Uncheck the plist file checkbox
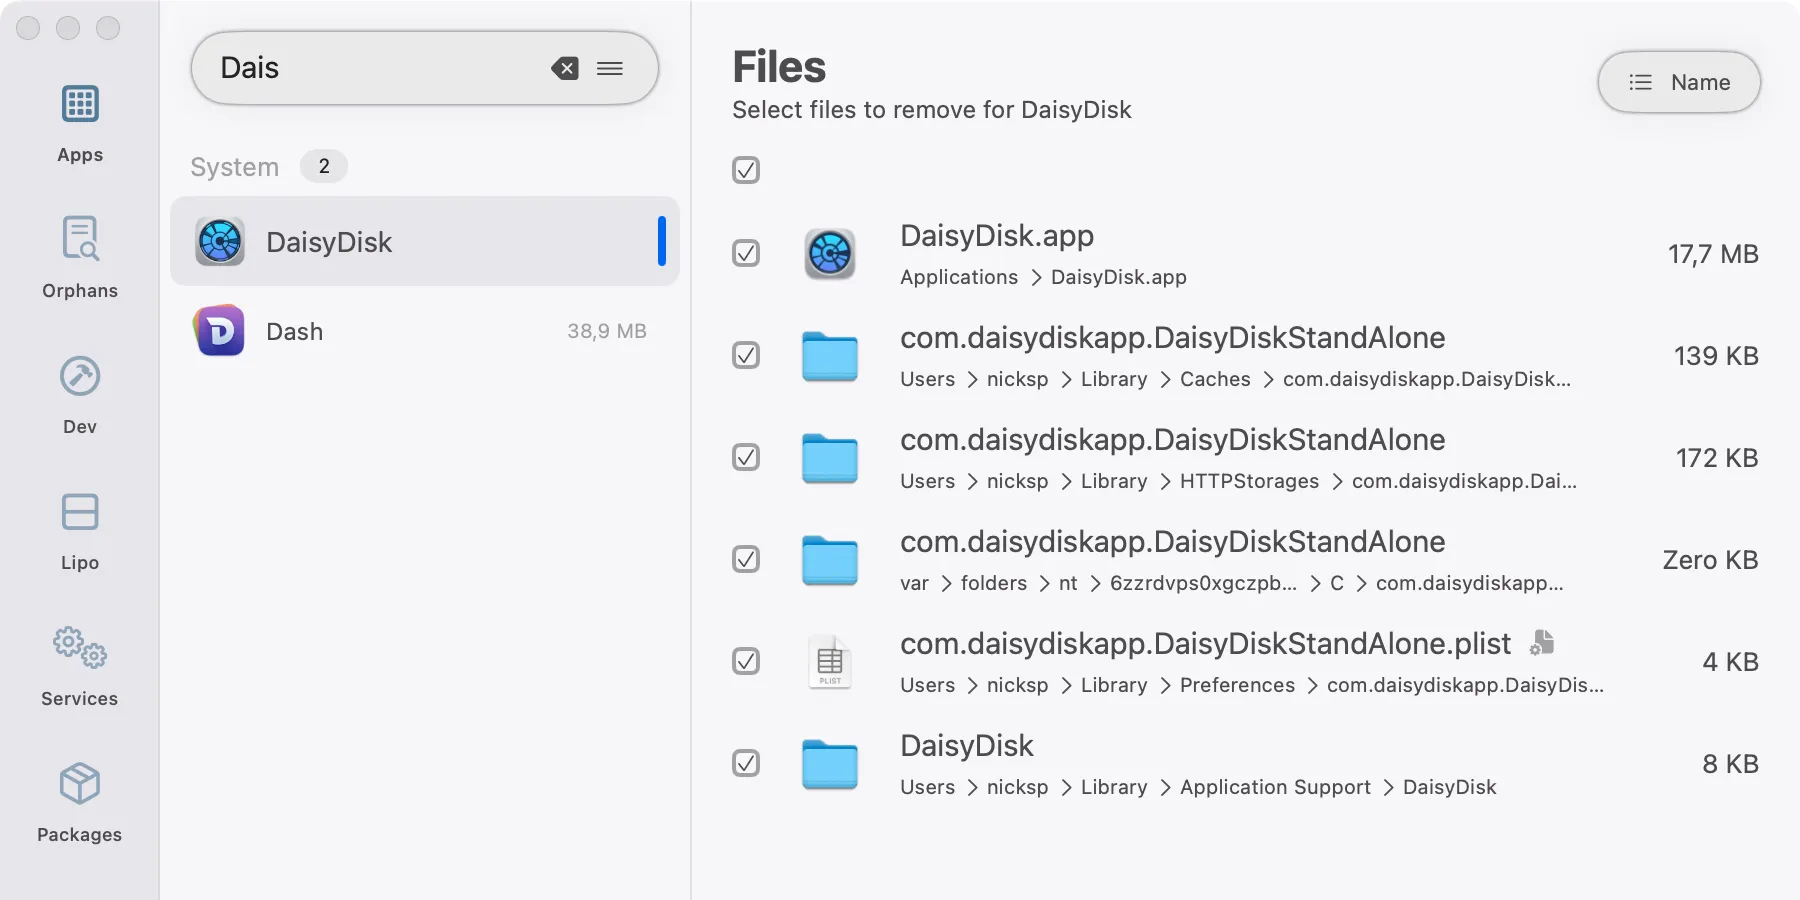The height and width of the screenshot is (900, 1800). click(746, 662)
